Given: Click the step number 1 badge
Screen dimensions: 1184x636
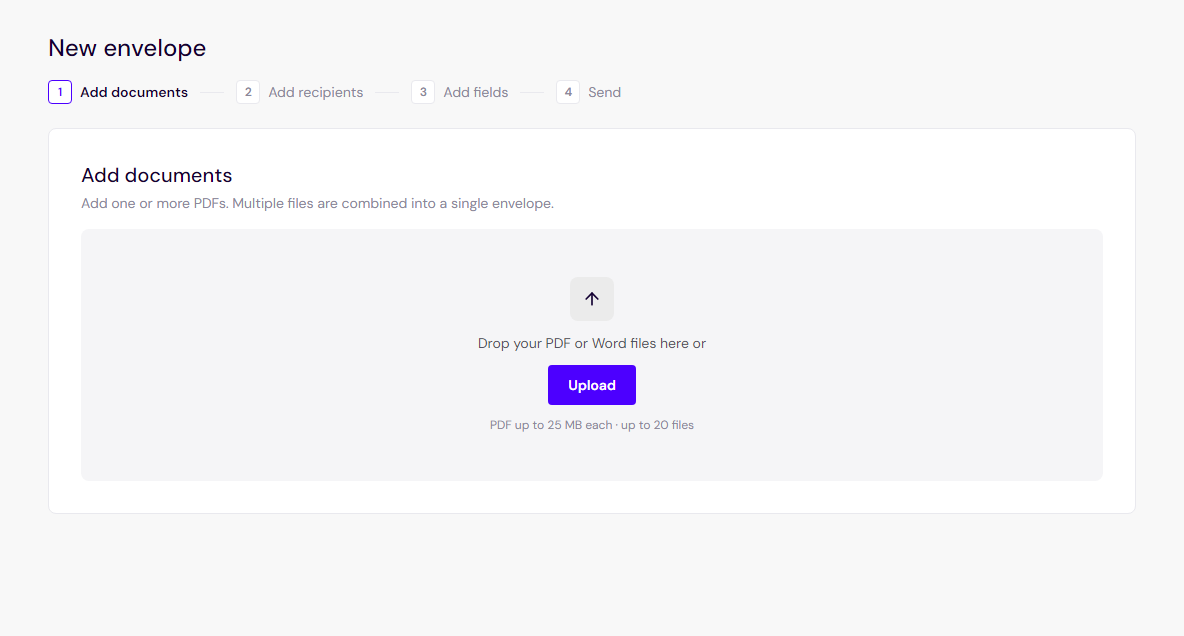Looking at the screenshot, I should tap(60, 92).
